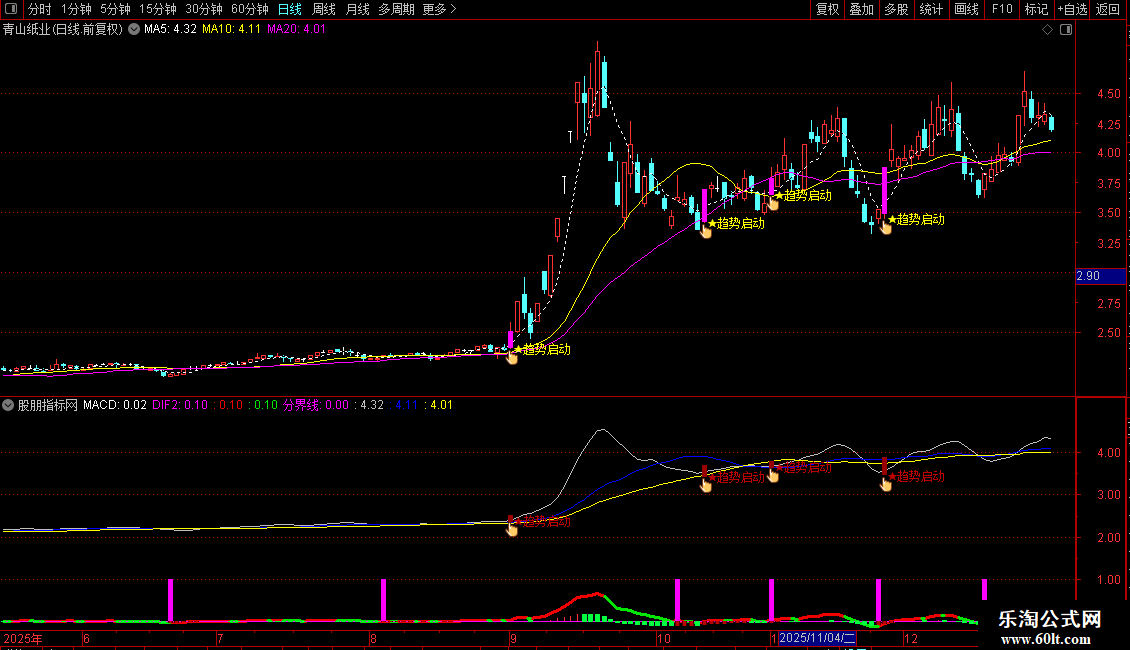Click the MA10: 4.11 label
Image resolution: width=1130 pixels, height=650 pixels.
pyautogui.click(x=231, y=30)
